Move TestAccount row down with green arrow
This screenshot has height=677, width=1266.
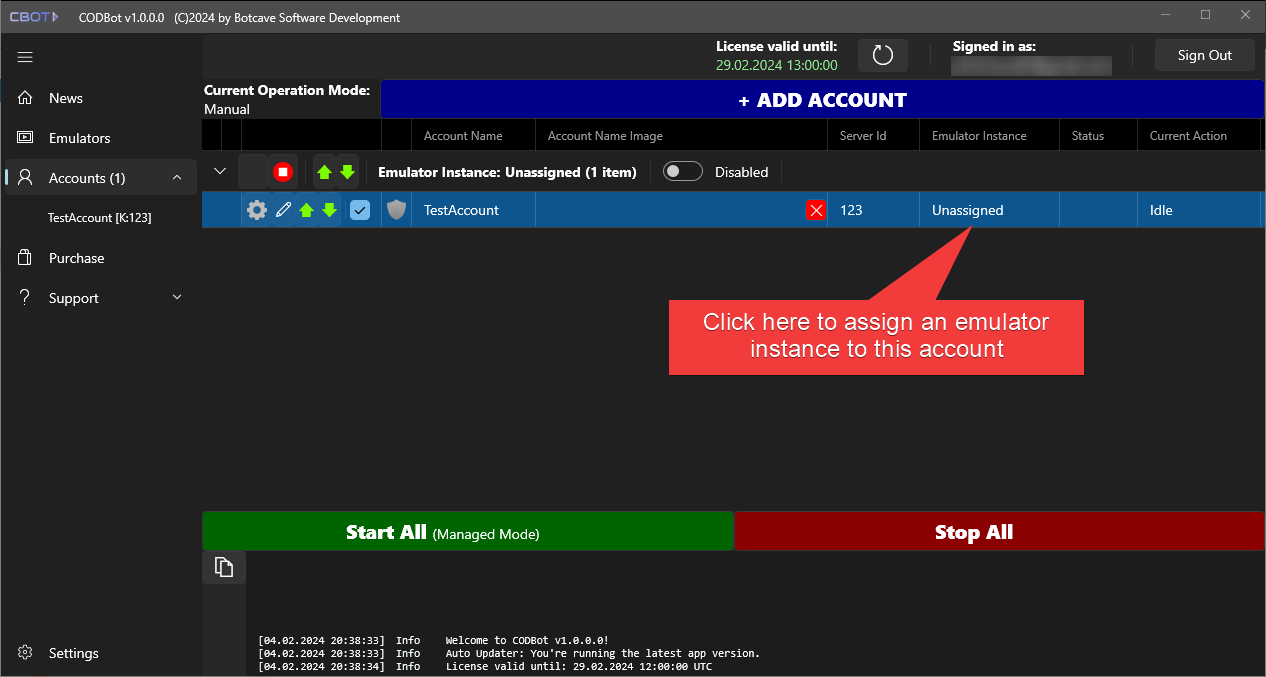[329, 210]
